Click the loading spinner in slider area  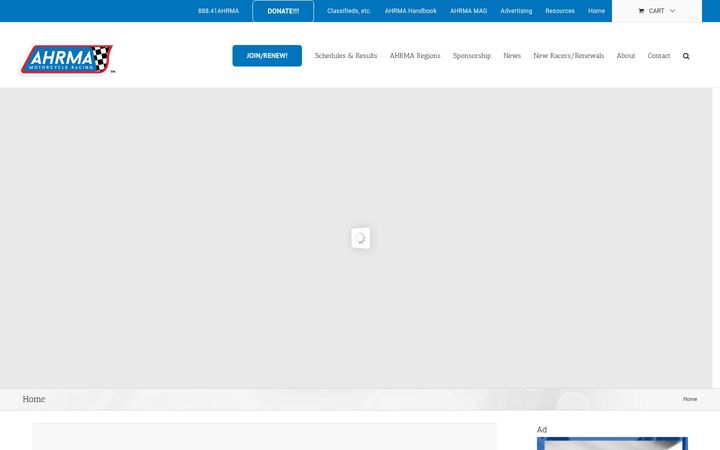[x=360, y=238]
